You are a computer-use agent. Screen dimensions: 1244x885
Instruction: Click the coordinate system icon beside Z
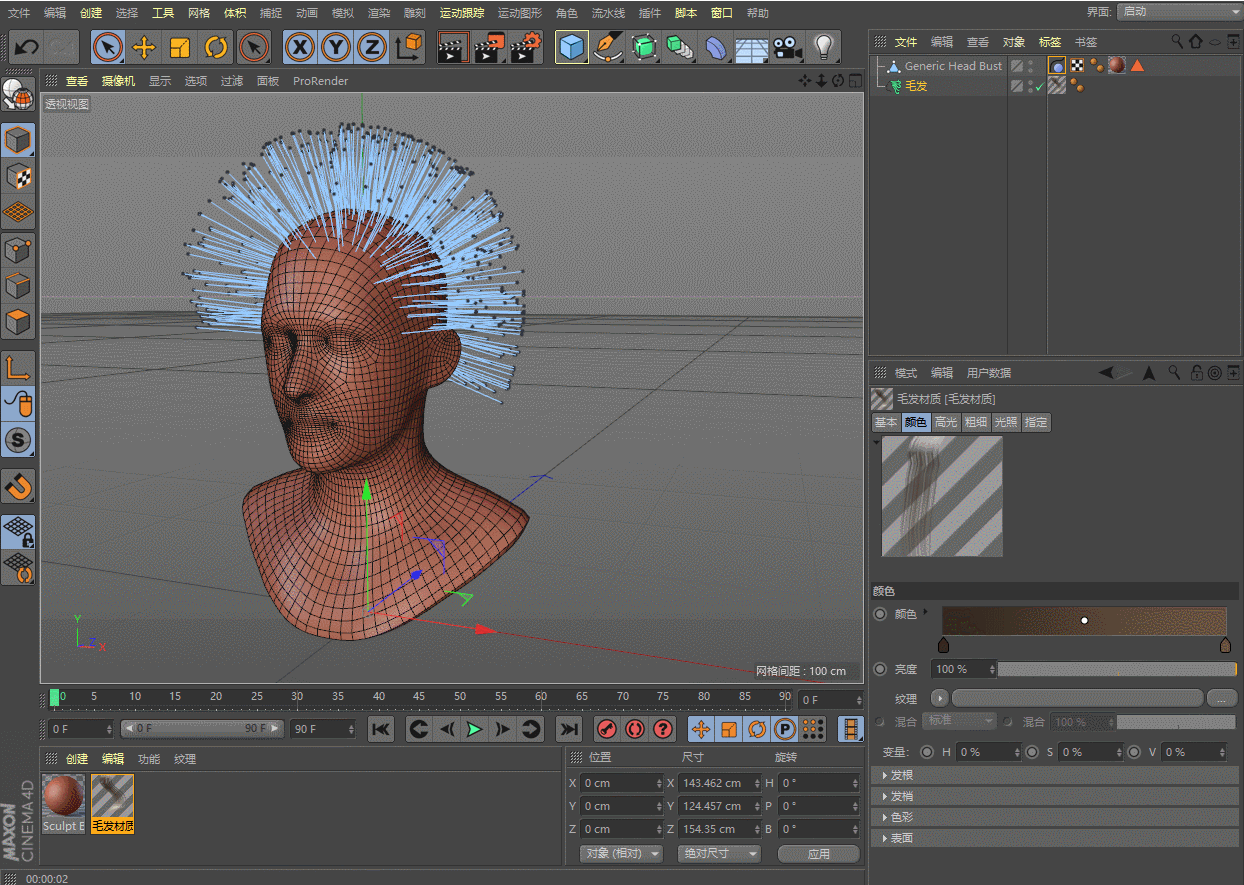tap(409, 47)
